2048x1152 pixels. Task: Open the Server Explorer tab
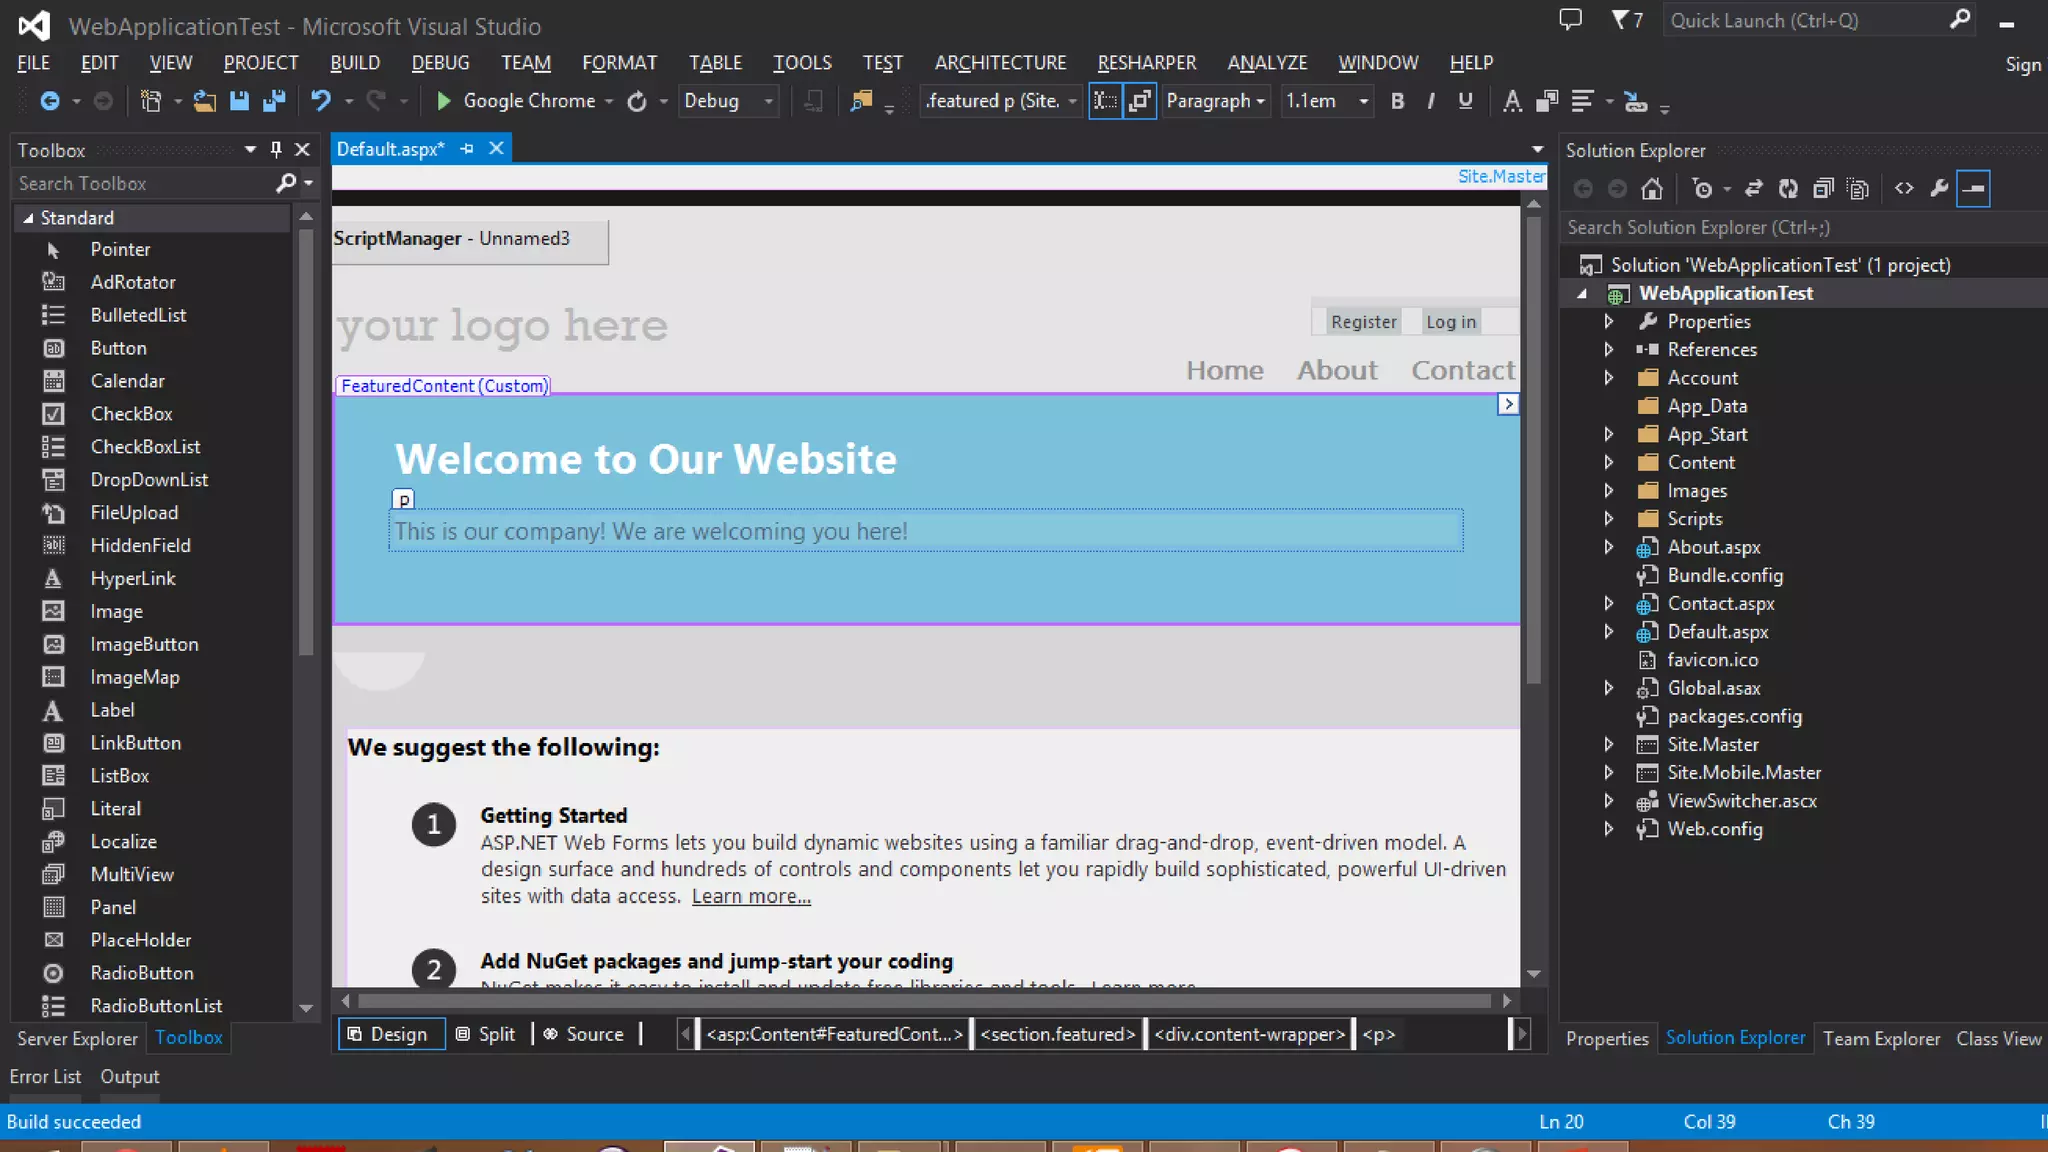pyautogui.click(x=77, y=1038)
